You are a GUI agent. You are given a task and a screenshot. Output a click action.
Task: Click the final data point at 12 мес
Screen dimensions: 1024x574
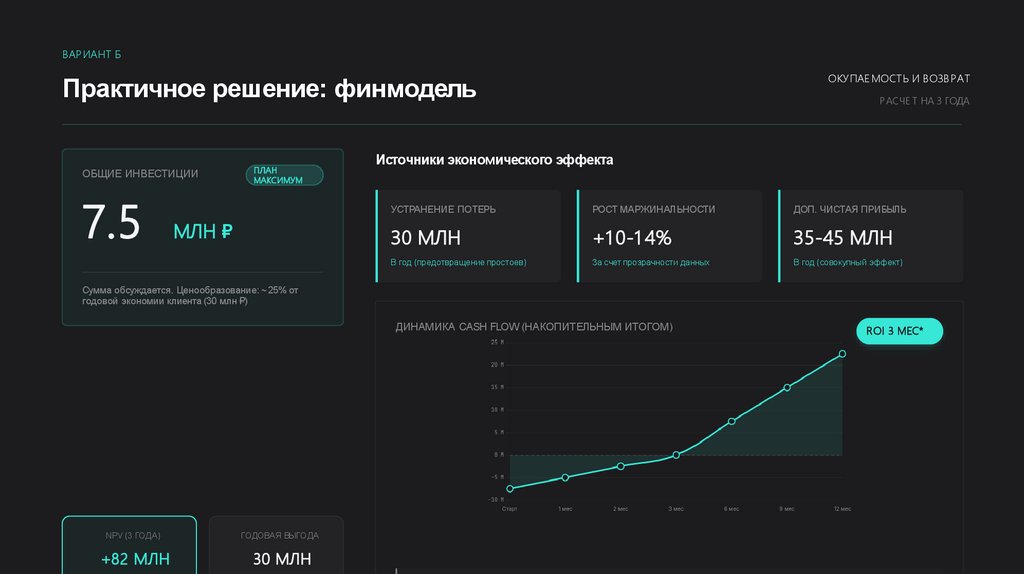pos(842,354)
